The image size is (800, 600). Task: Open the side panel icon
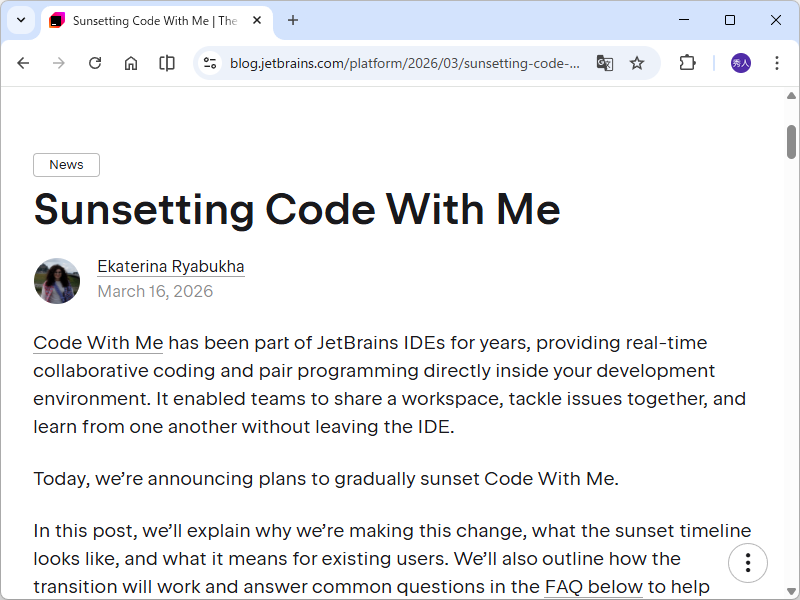[167, 63]
